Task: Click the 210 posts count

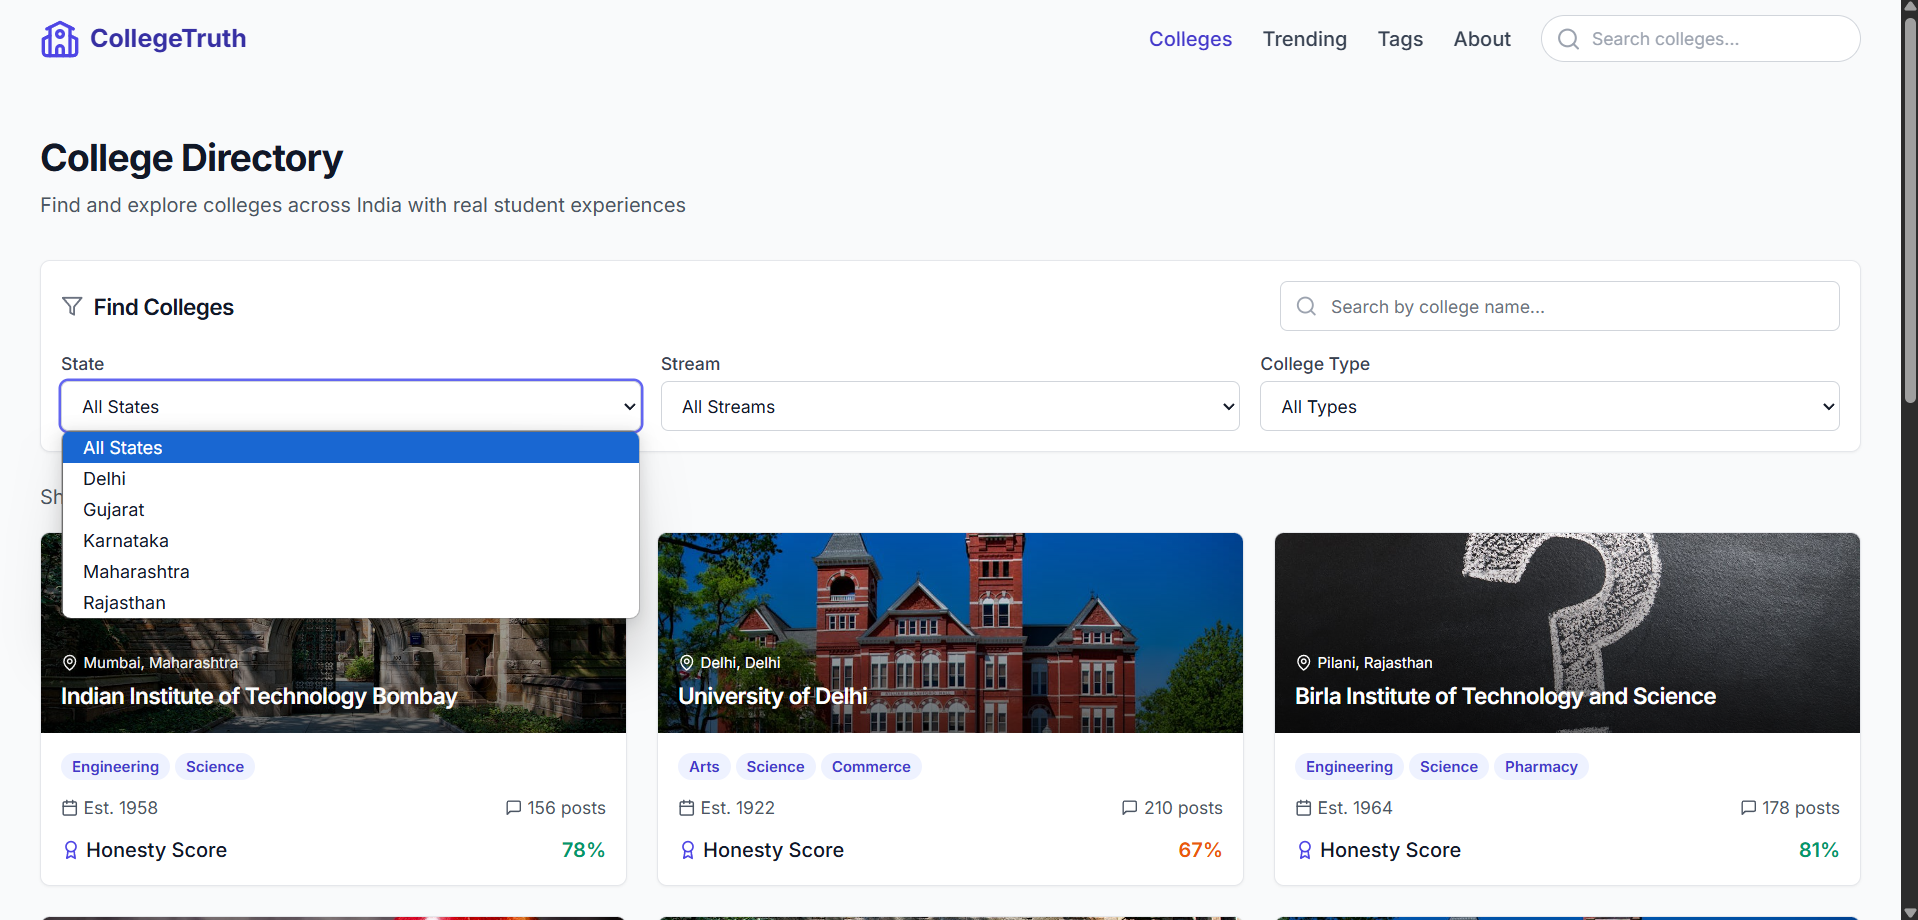Action: [x=1183, y=808]
